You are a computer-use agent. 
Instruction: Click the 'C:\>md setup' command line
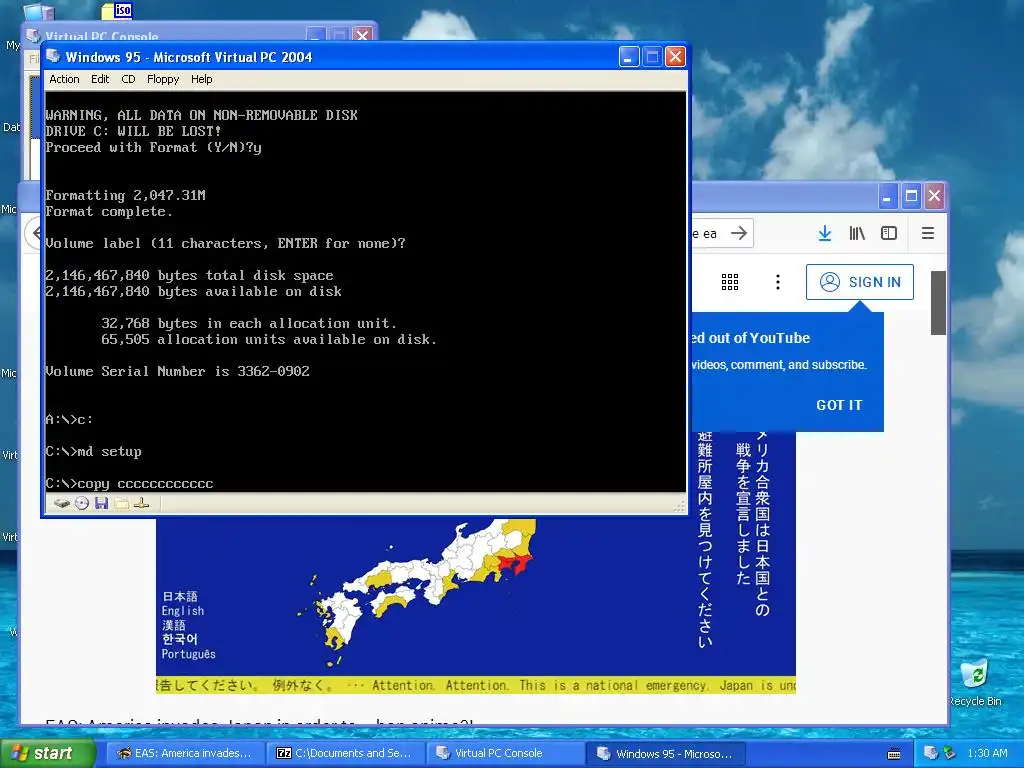(93, 451)
